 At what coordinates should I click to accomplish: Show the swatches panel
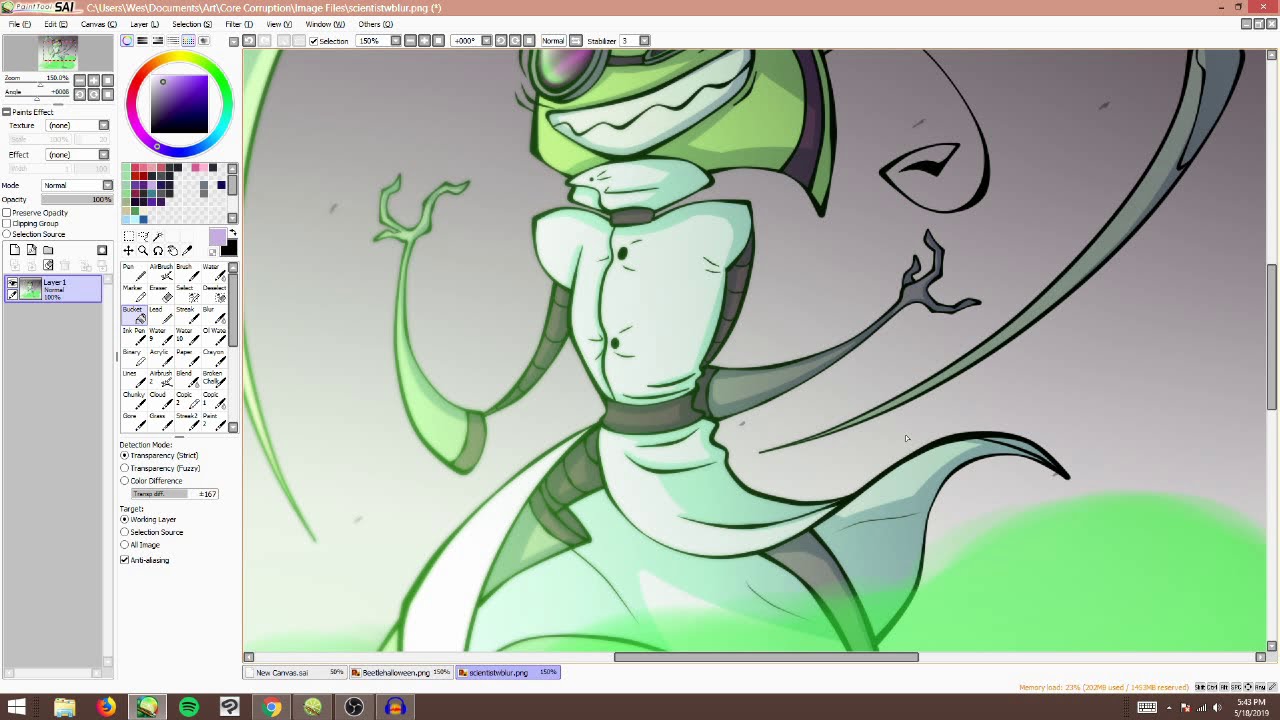pyautogui.click(x=188, y=41)
